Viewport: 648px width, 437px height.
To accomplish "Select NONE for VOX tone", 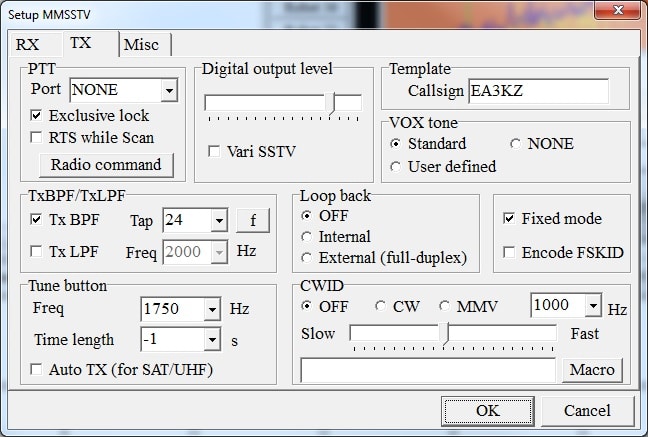I will [x=515, y=144].
